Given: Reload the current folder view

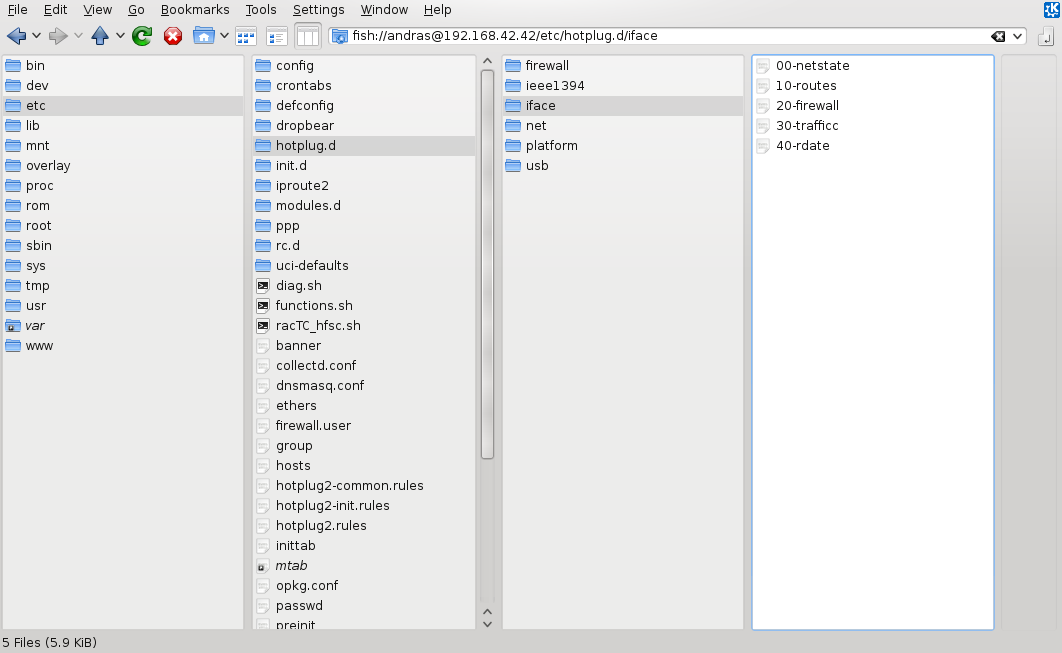Looking at the screenshot, I should 142,36.
